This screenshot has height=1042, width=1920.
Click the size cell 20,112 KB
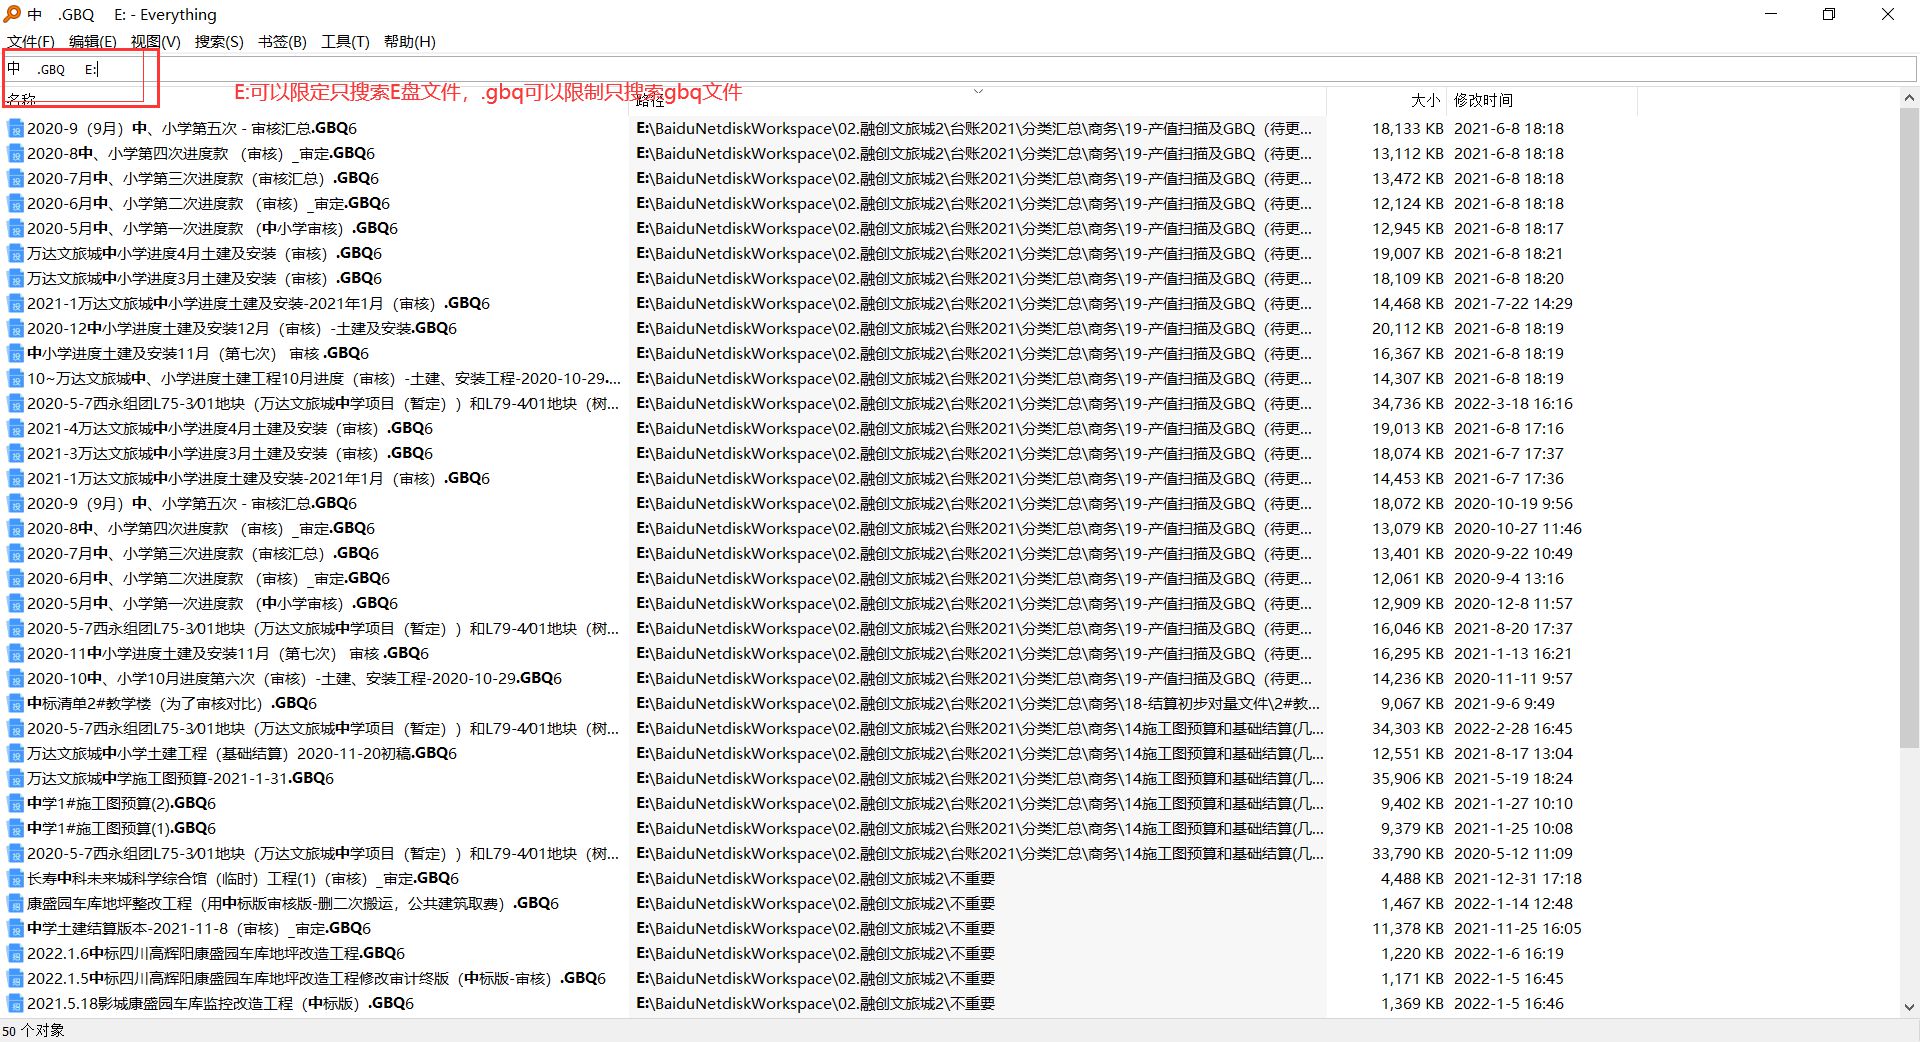1407,329
